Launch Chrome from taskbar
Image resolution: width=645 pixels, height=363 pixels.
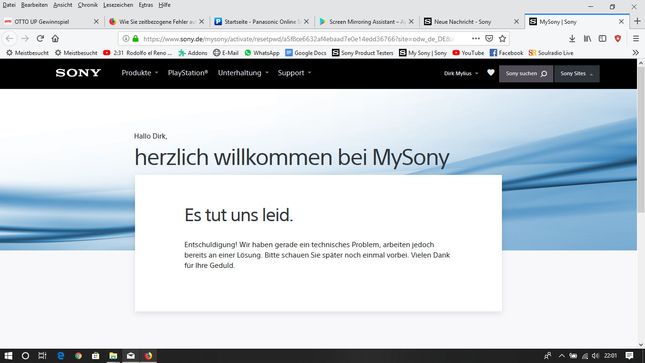coord(78,356)
